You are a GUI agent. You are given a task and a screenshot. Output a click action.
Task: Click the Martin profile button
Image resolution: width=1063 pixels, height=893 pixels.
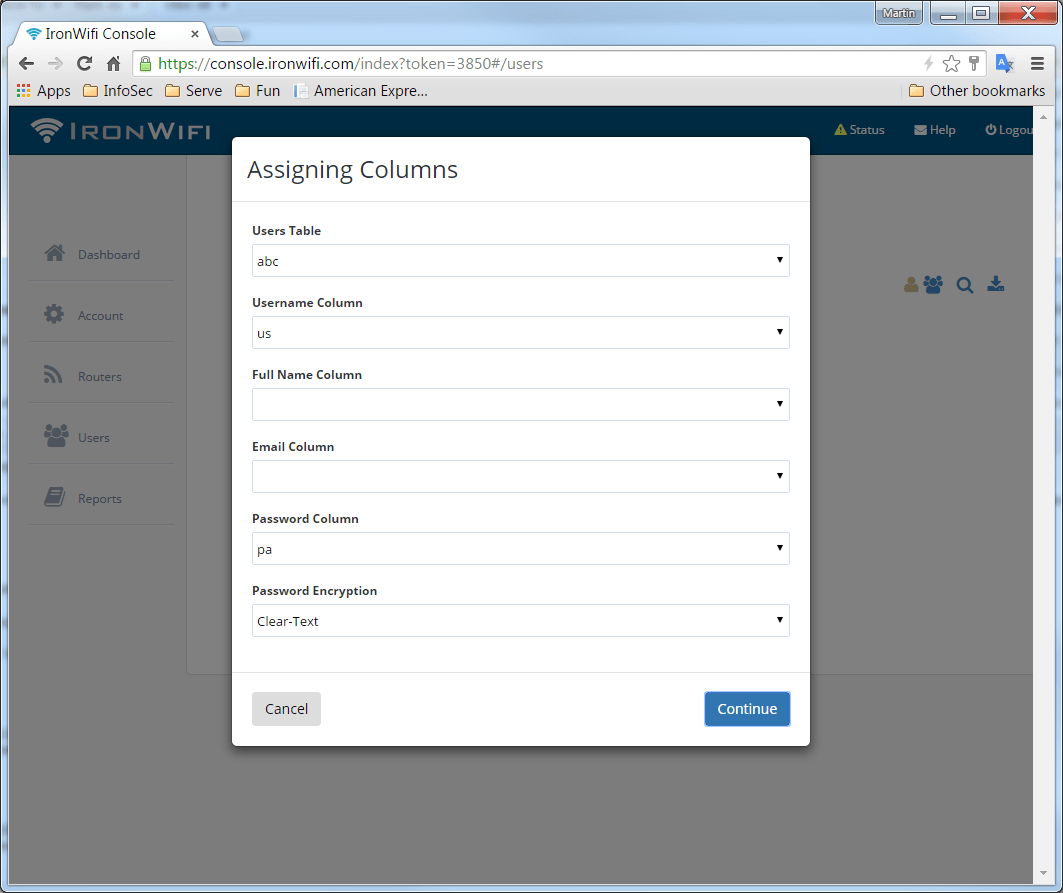click(x=899, y=13)
